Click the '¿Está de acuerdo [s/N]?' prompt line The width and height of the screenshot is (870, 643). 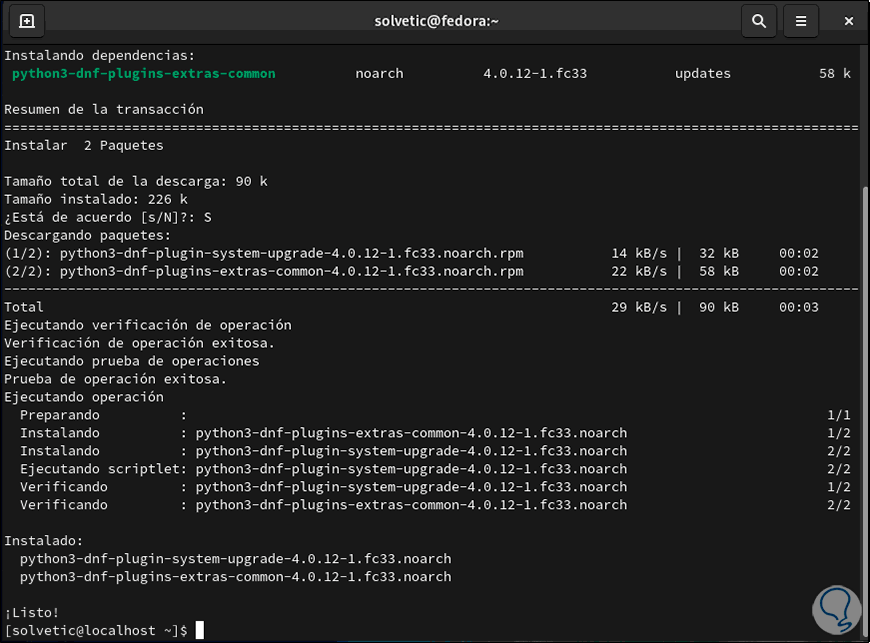click(108, 217)
